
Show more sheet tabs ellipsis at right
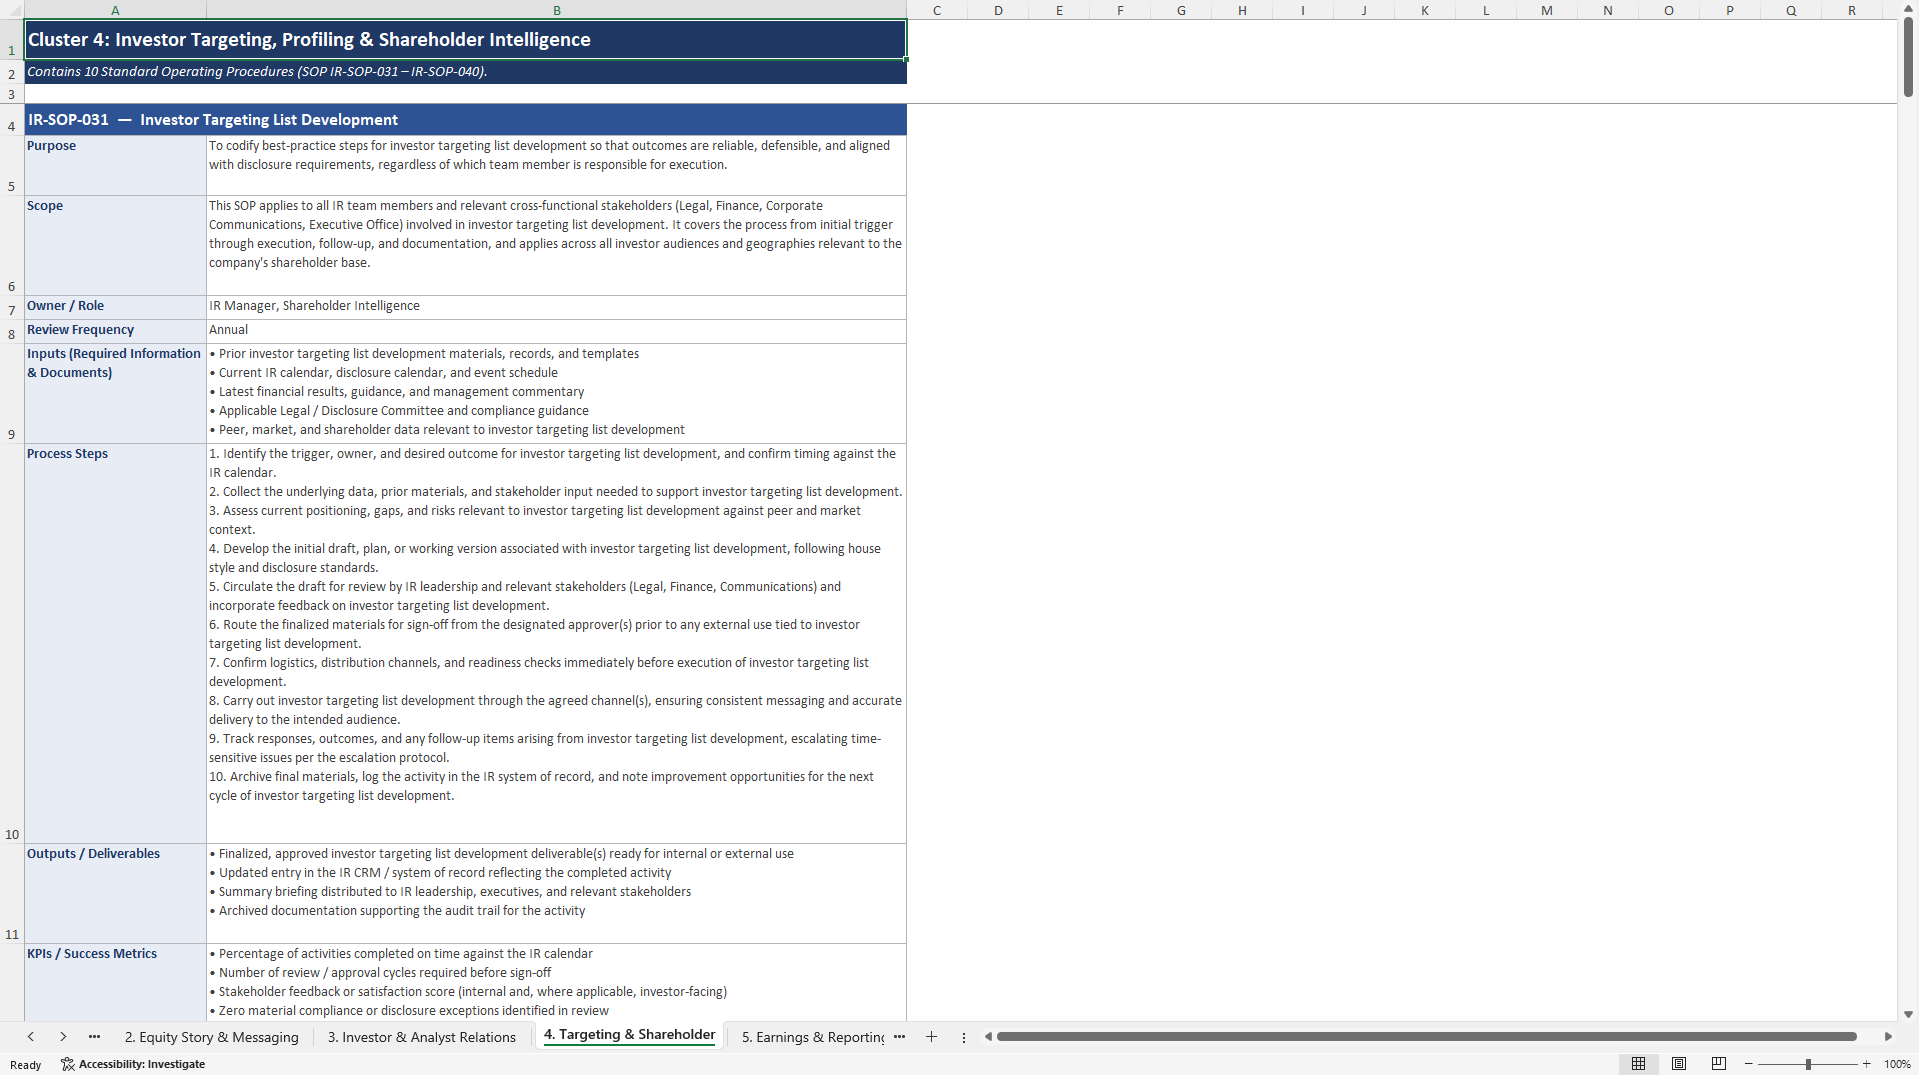pyautogui.click(x=899, y=1037)
